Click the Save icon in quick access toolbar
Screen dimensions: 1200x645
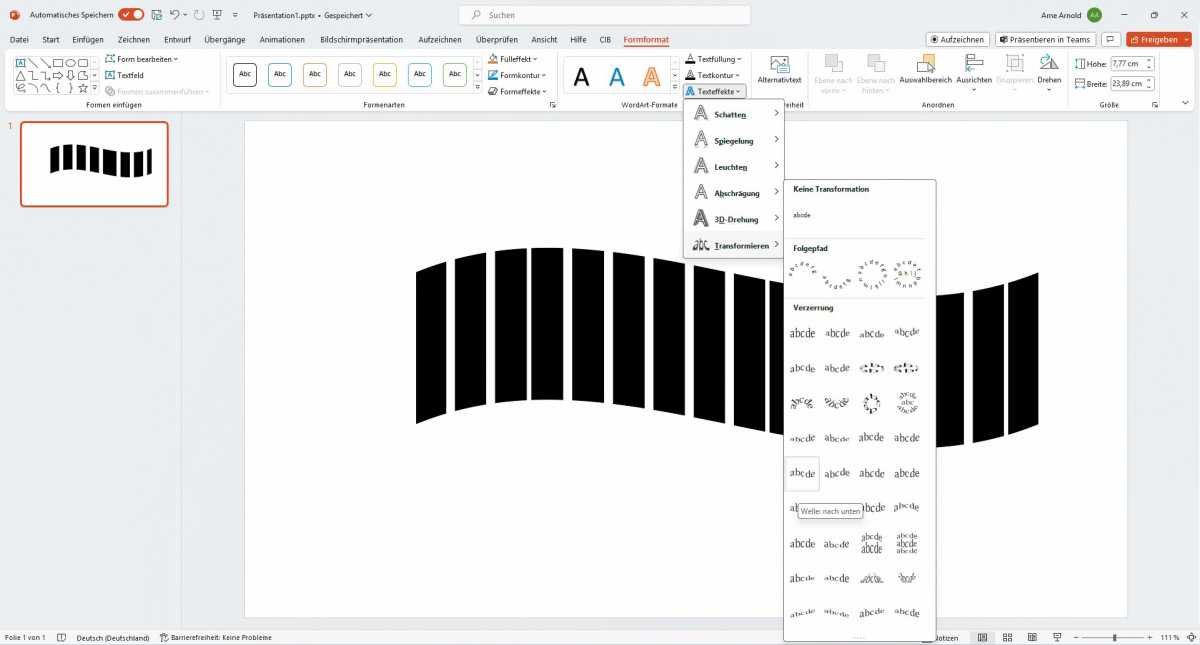[155, 15]
